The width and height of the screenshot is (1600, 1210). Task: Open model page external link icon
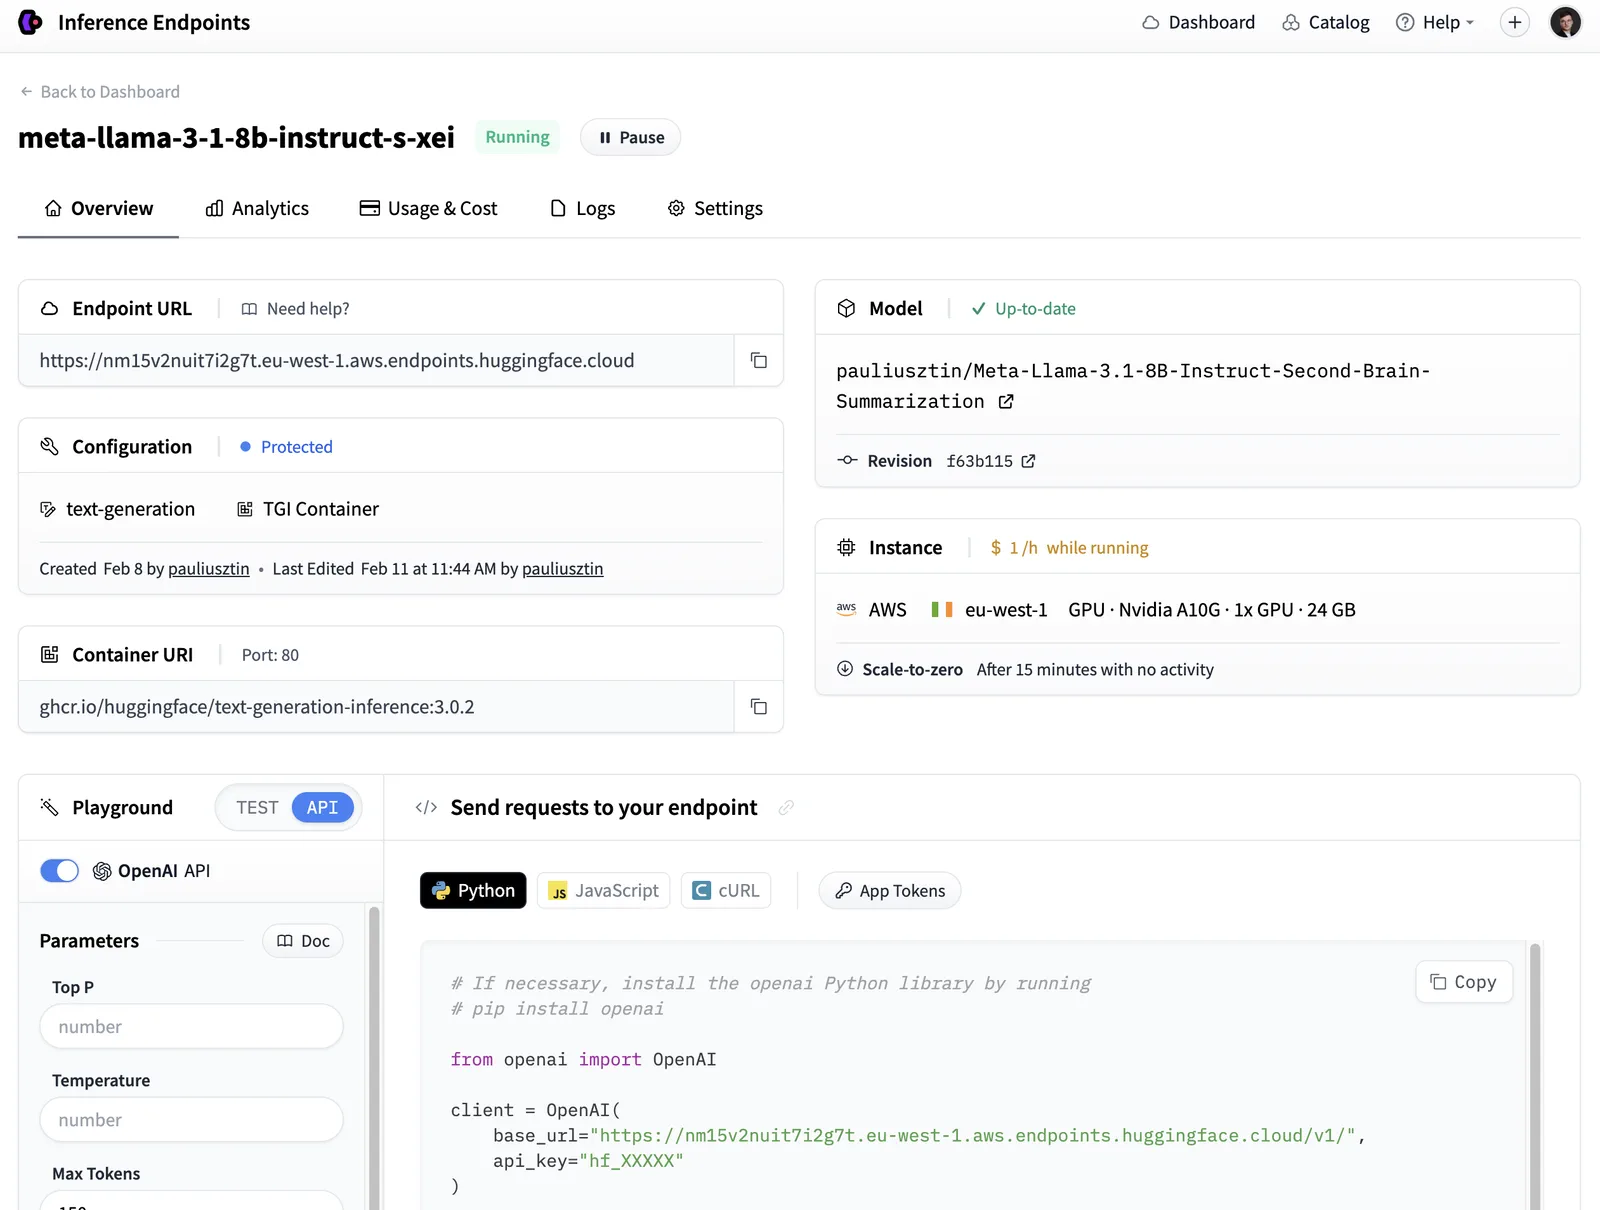point(1006,401)
